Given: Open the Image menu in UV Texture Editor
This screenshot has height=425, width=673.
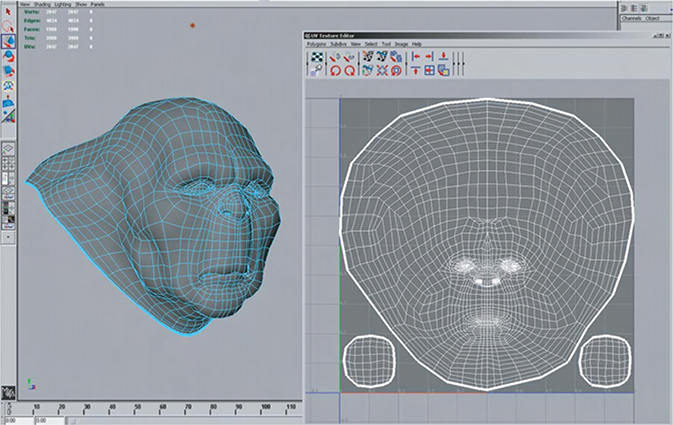Looking at the screenshot, I should click(402, 44).
